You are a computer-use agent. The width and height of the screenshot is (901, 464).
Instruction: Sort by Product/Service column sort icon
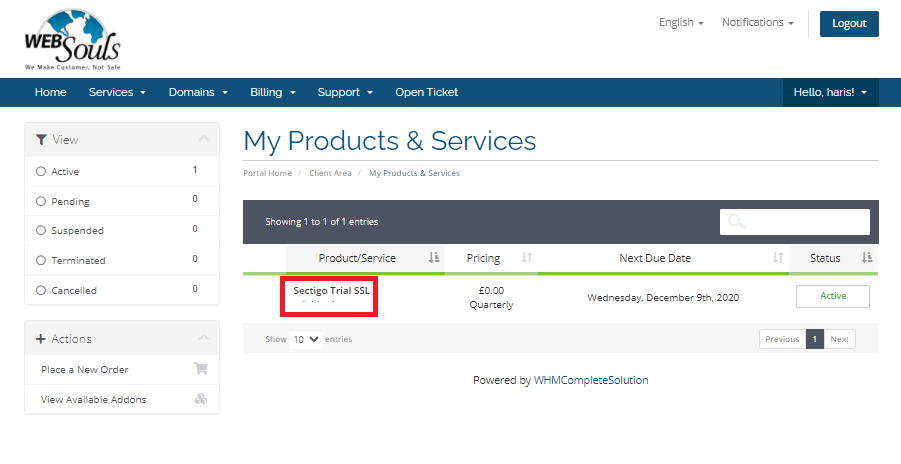pyautogui.click(x=434, y=258)
